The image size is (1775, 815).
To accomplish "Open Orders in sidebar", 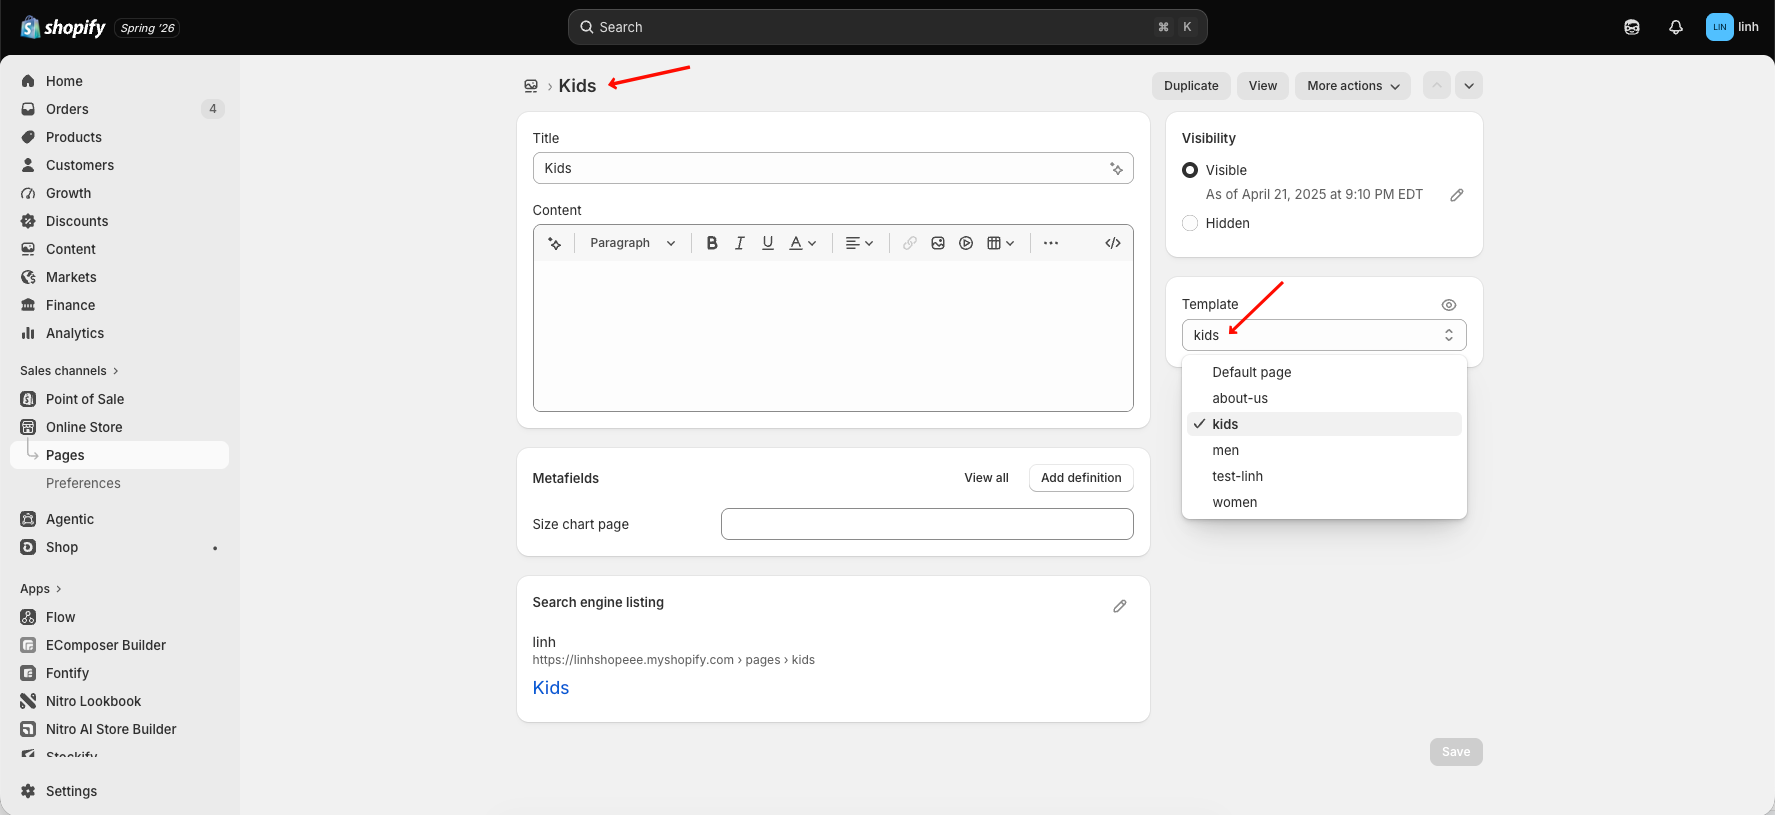I will click(x=120, y=109).
